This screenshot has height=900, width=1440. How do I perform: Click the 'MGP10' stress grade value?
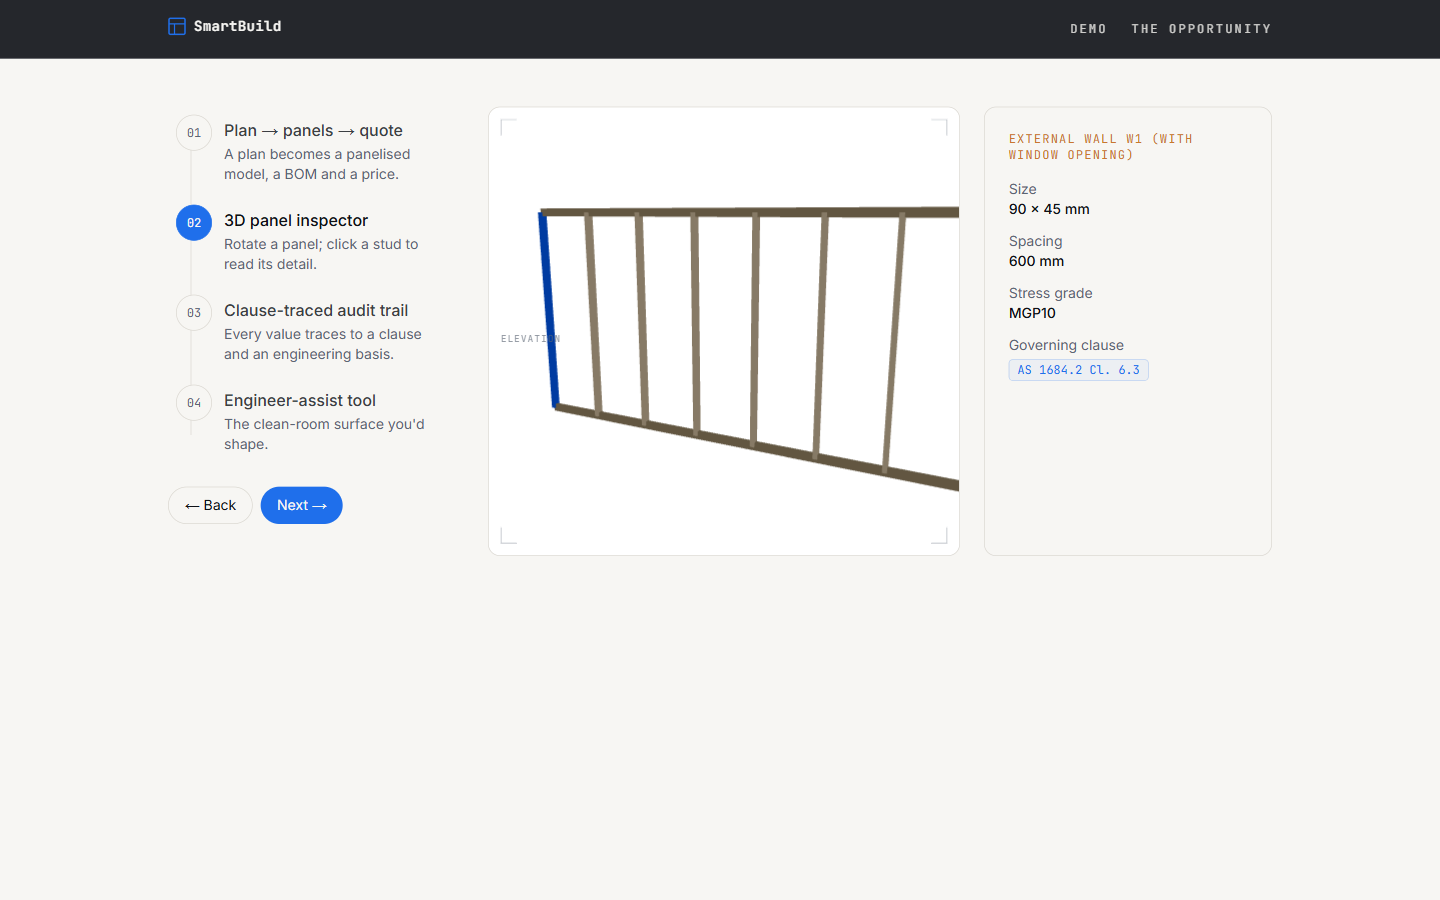point(1032,313)
